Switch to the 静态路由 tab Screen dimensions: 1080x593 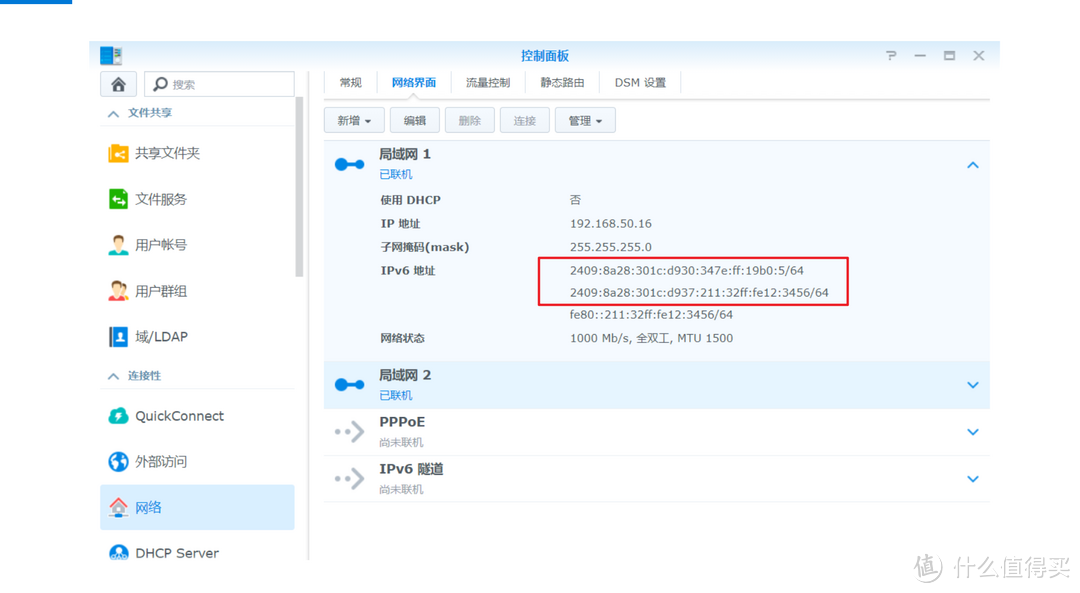tap(562, 83)
